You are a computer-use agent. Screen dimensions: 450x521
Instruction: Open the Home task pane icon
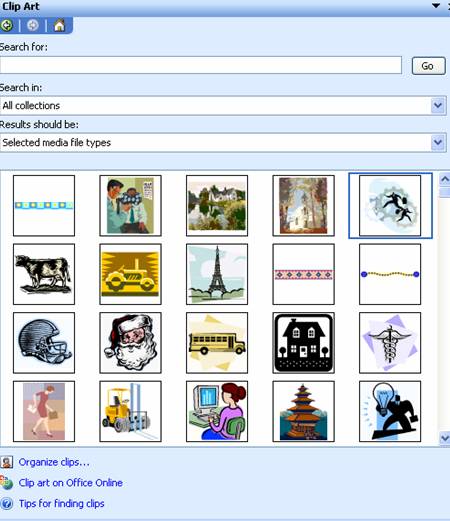point(59,25)
